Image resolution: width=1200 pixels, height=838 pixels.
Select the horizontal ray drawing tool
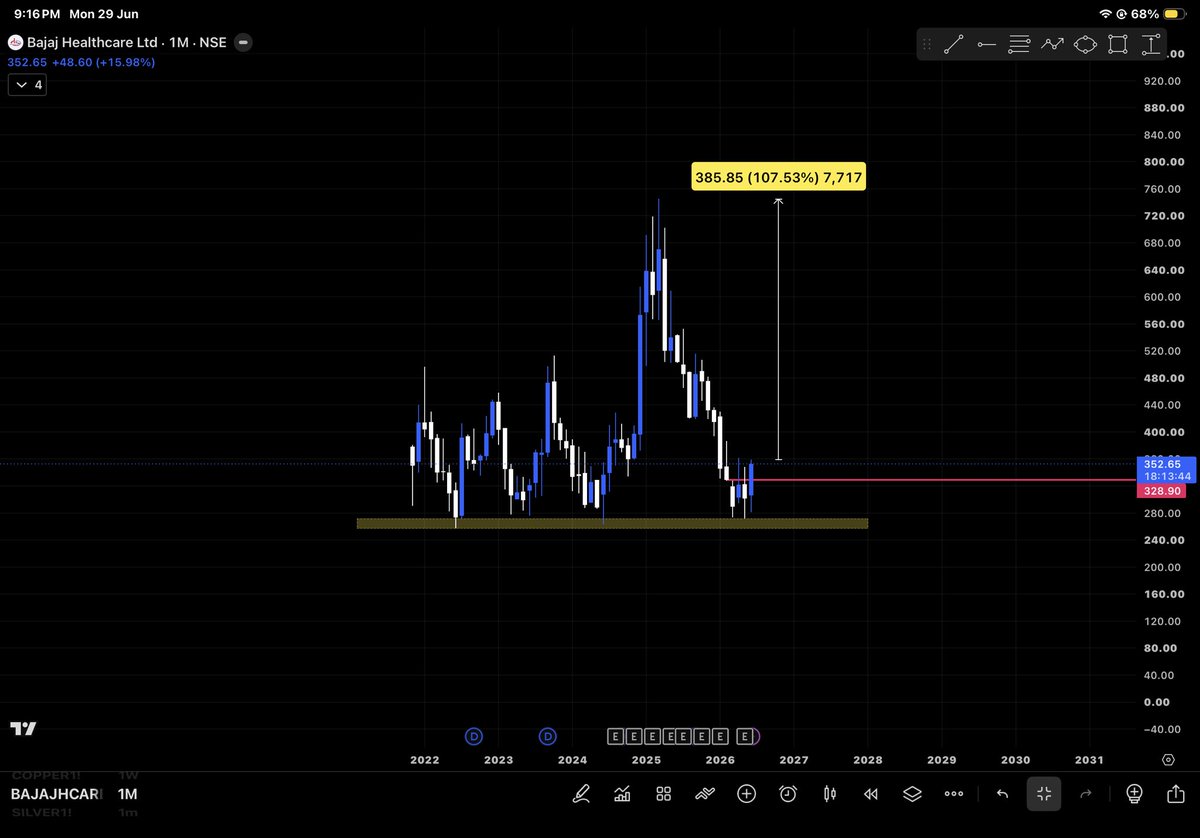click(x=986, y=44)
